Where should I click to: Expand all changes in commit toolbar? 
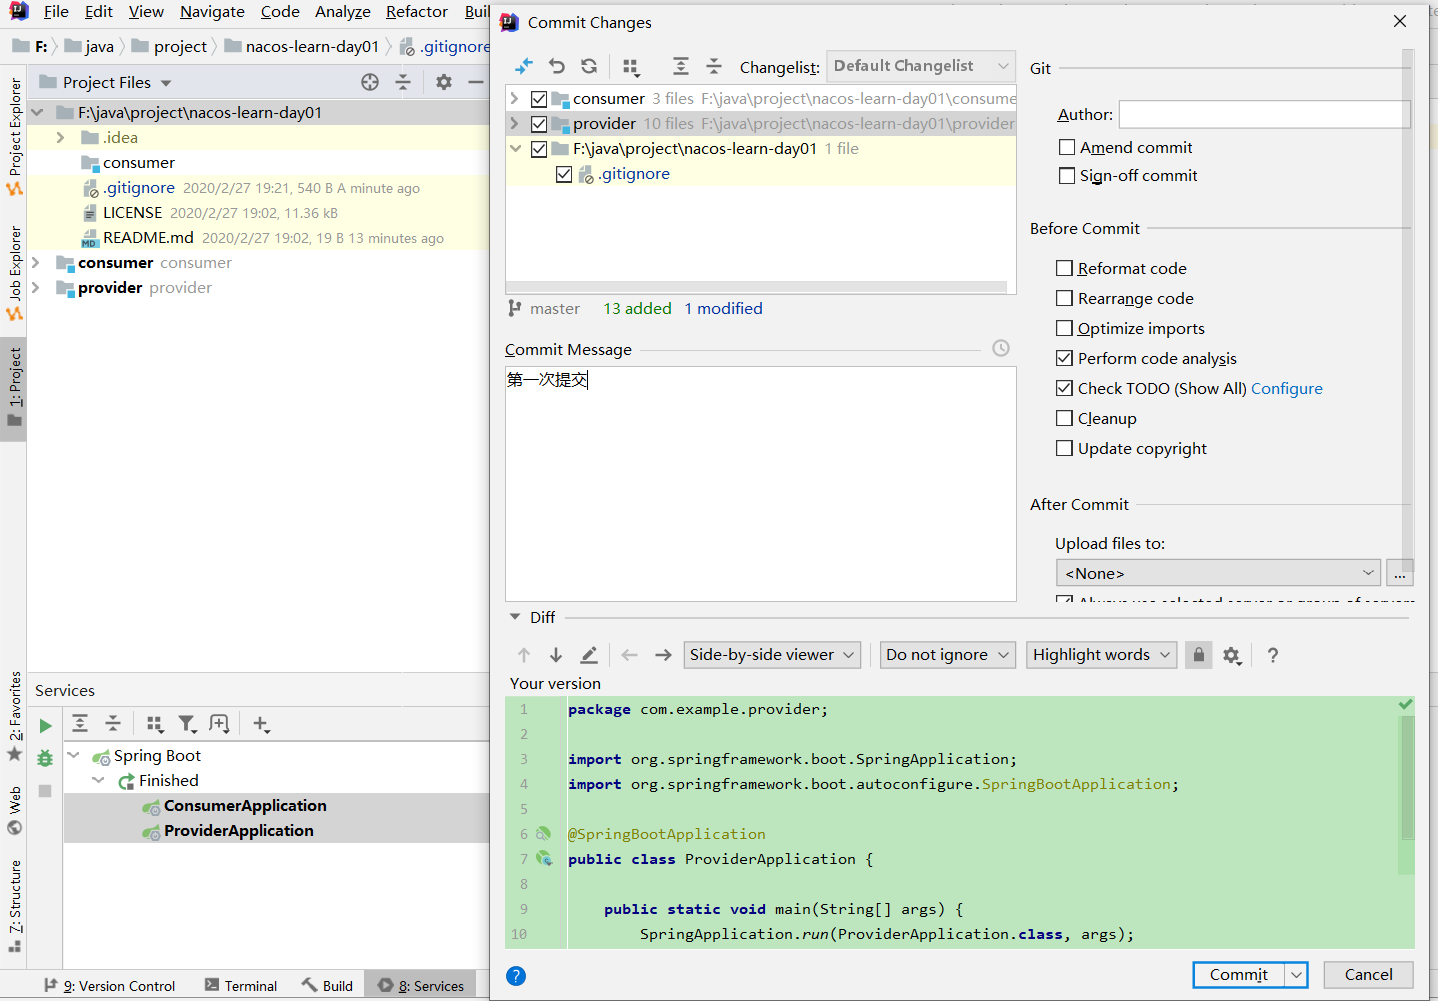(681, 66)
